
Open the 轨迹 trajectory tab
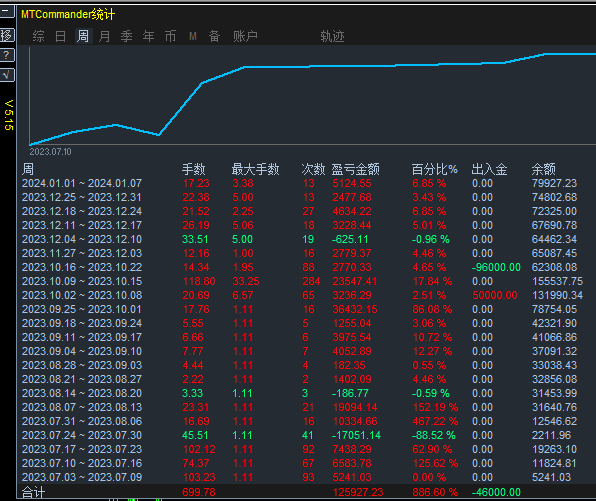click(x=332, y=36)
